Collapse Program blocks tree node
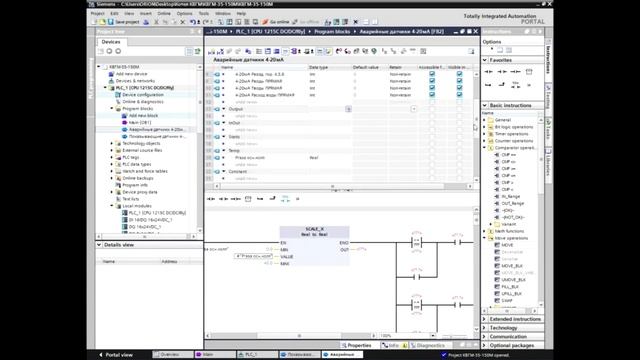This screenshot has width=640, height=360. coord(112,109)
